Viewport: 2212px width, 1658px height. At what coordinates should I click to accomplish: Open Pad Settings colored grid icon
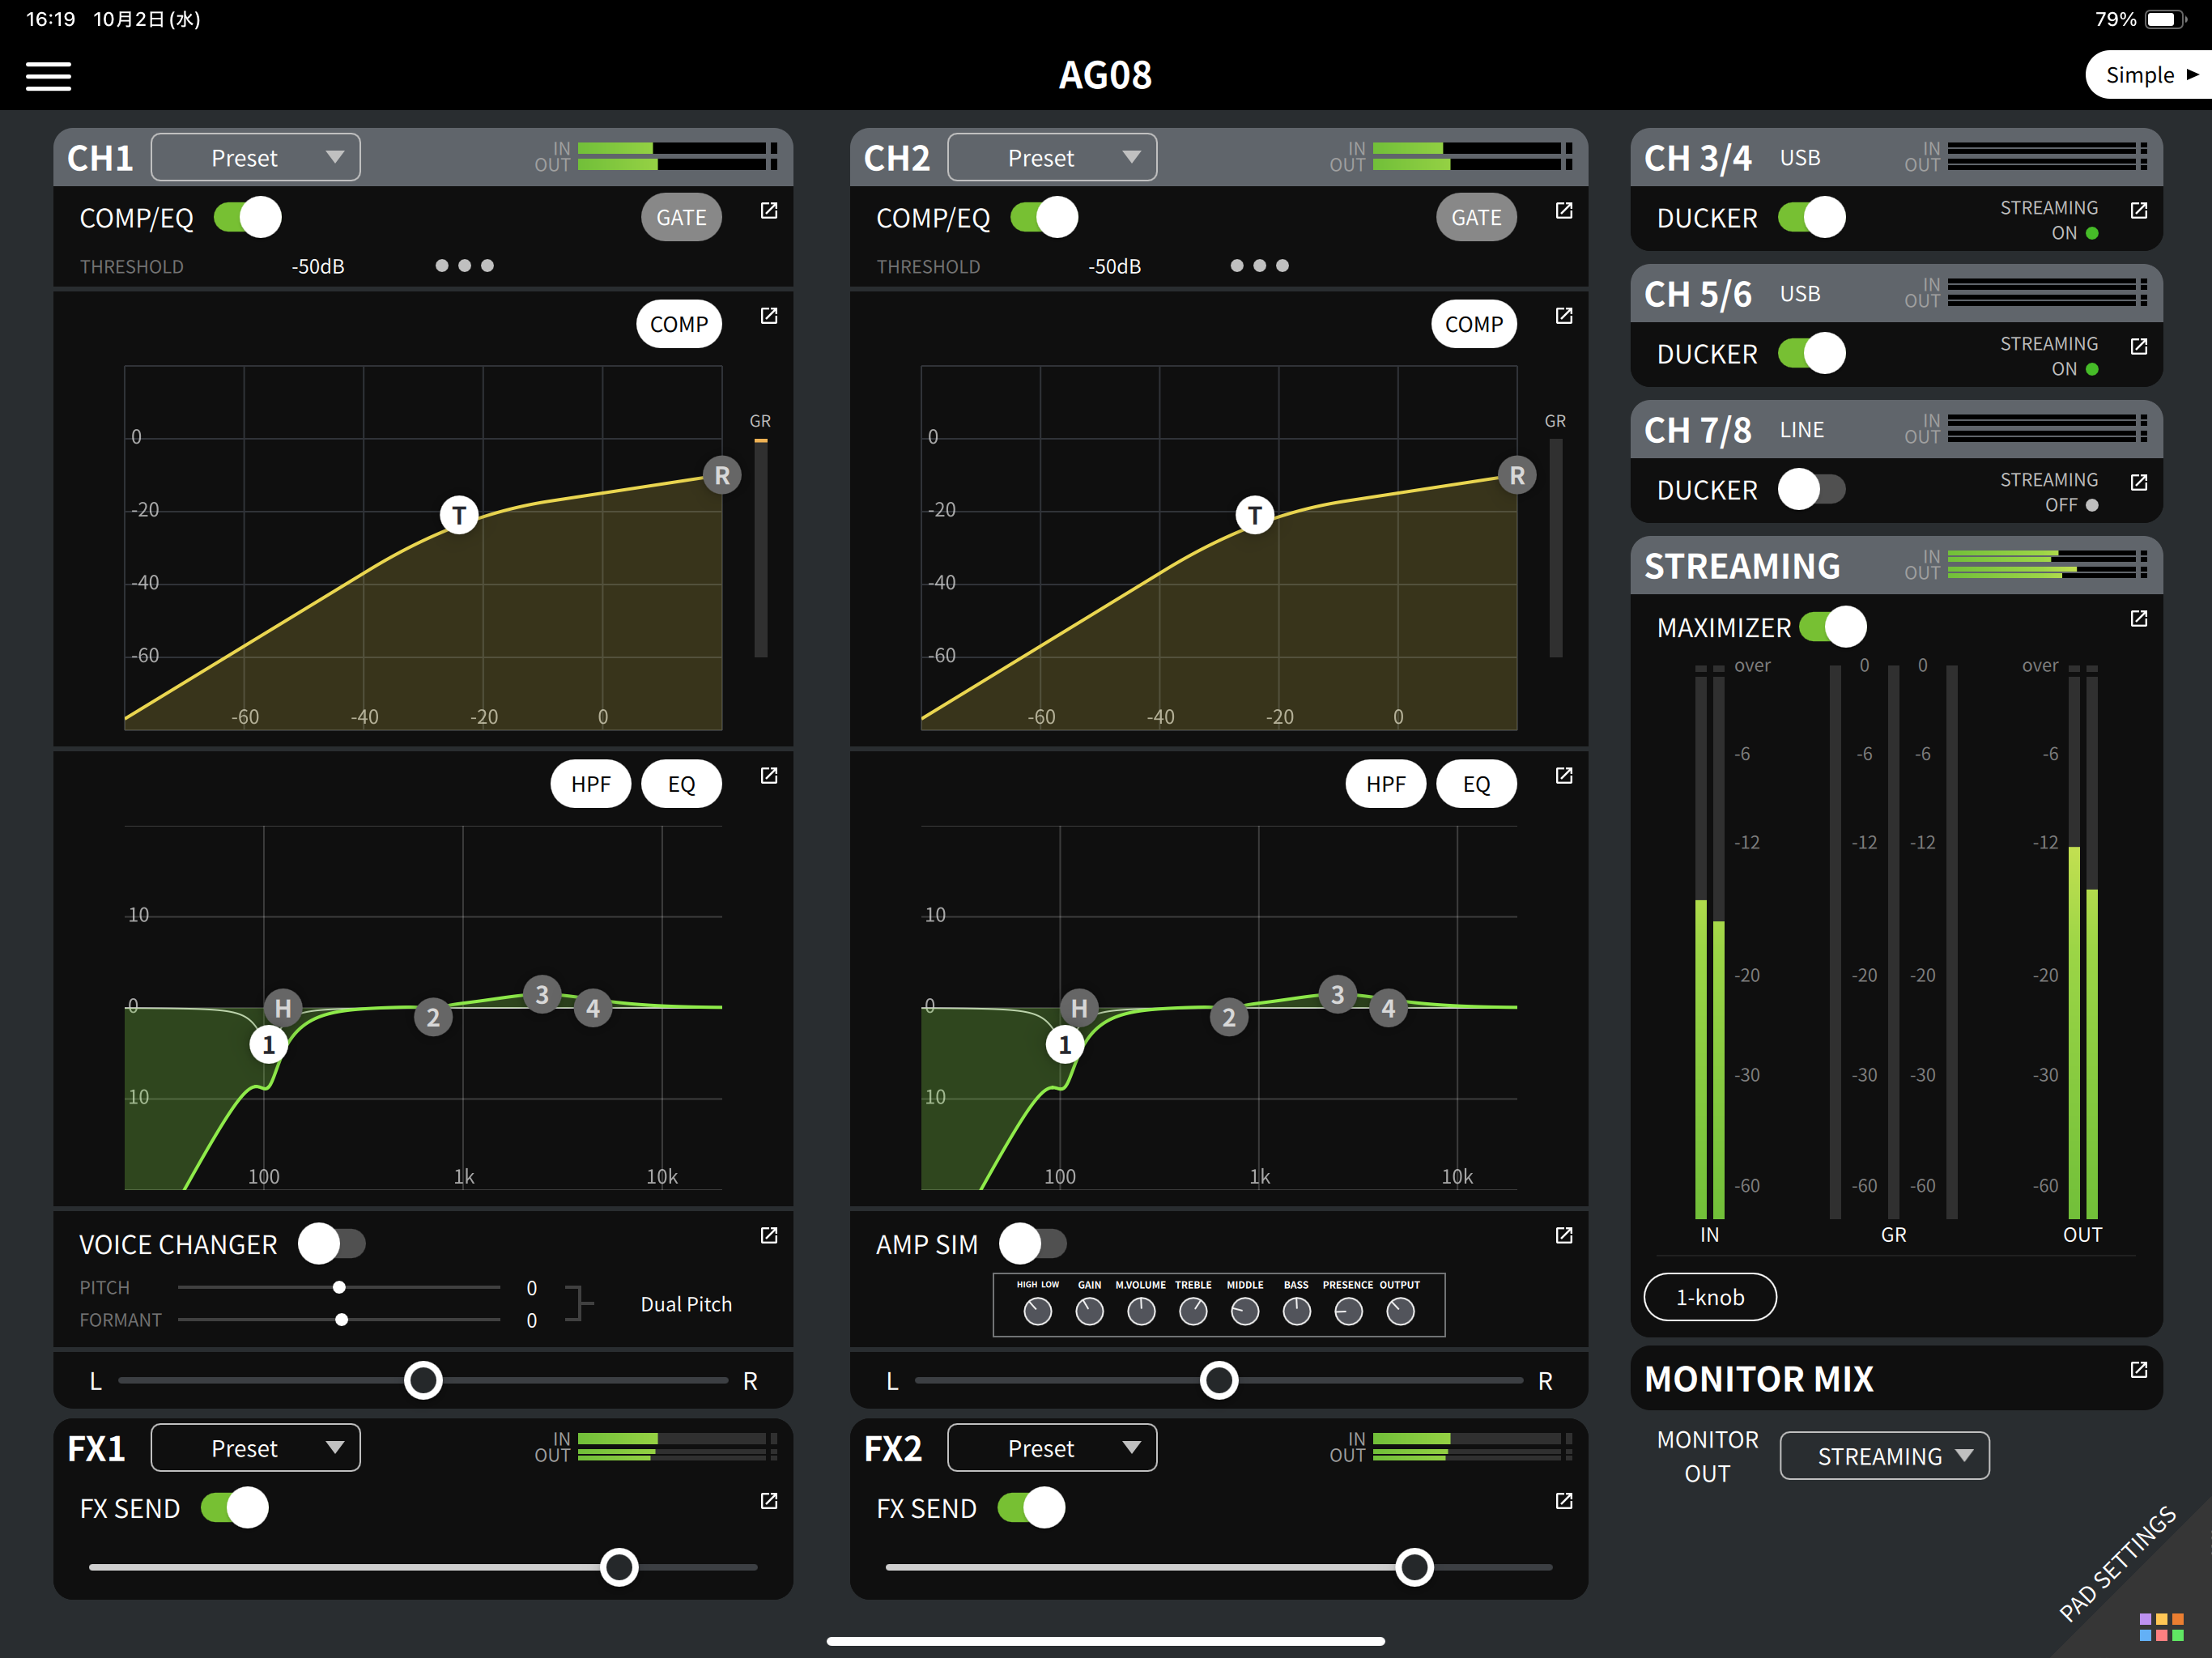[2161, 1627]
